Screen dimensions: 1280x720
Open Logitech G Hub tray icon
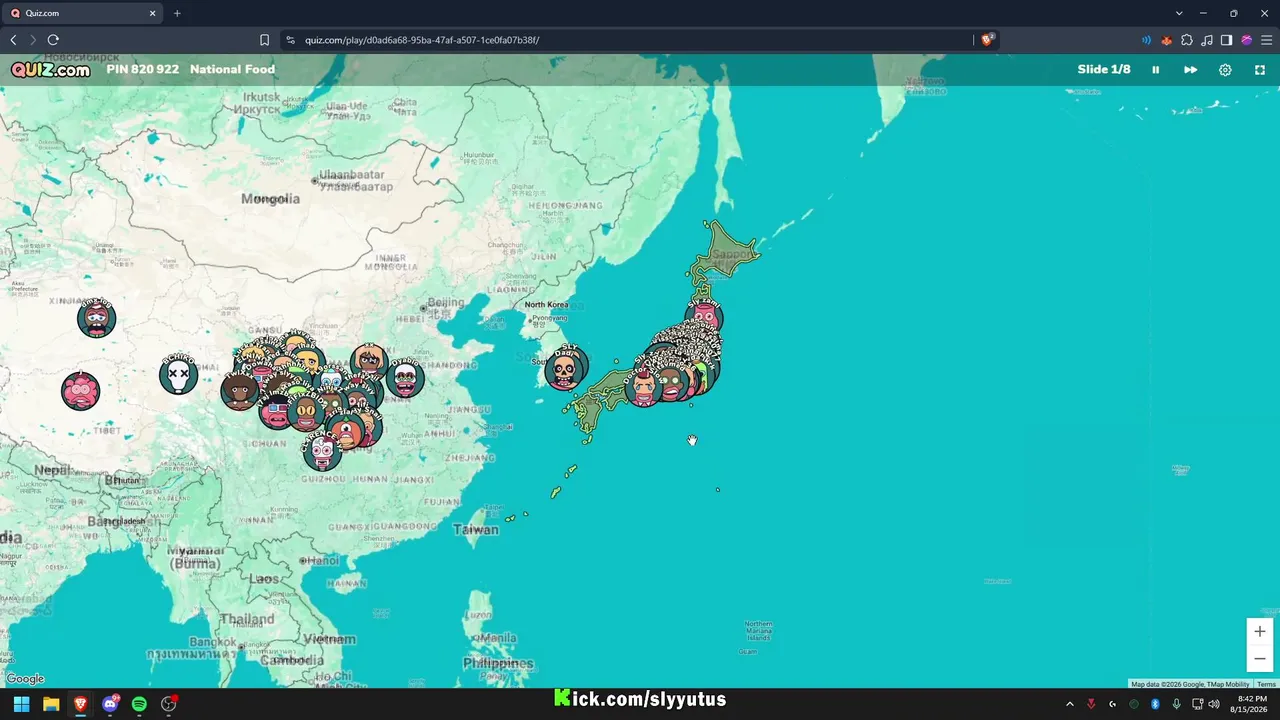click(x=1112, y=704)
